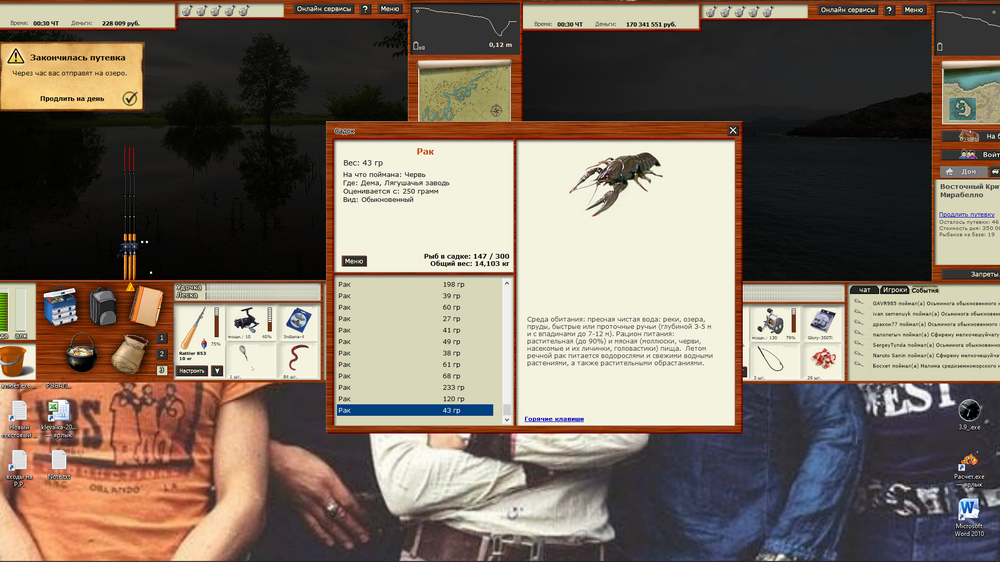The image size is (1000, 562).
Task: Select the Рак 198 гр row
Action: click(x=415, y=285)
